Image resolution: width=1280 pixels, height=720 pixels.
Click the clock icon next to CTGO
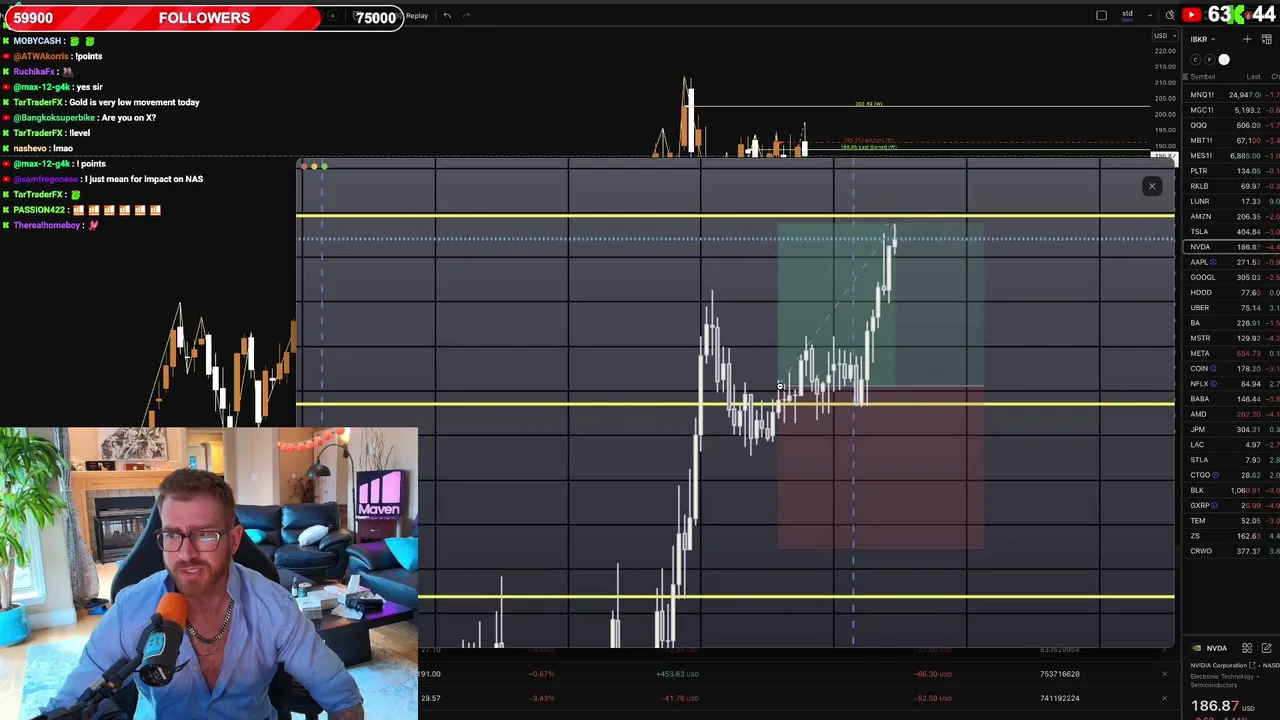point(1216,475)
